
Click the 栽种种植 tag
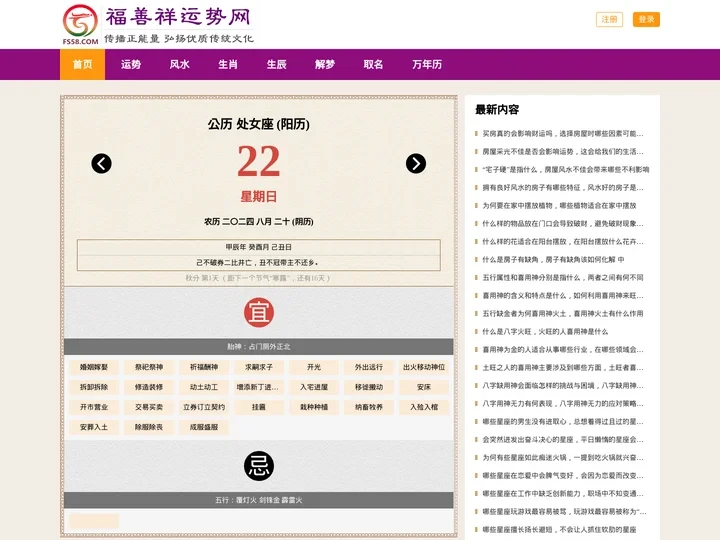314,407
